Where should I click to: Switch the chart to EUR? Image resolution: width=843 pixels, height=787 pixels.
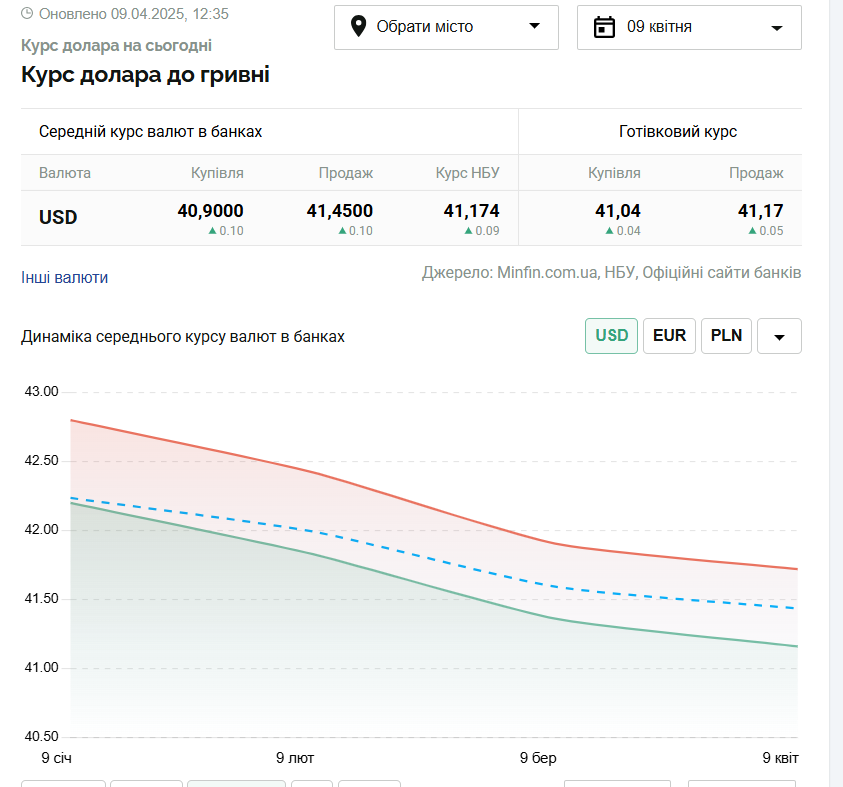coord(669,336)
